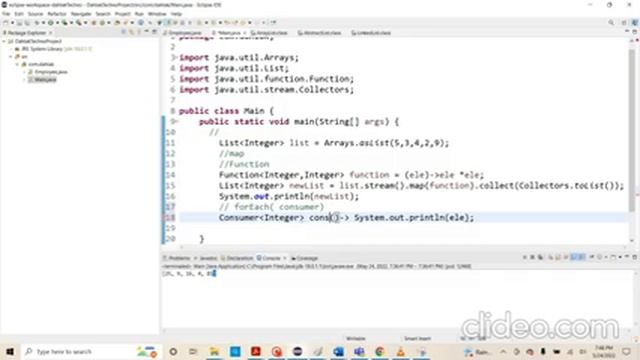Image resolution: width=640 pixels, height=360 pixels.
Task: Click the Terminate icon in Console toolbar
Action: pos(525,258)
